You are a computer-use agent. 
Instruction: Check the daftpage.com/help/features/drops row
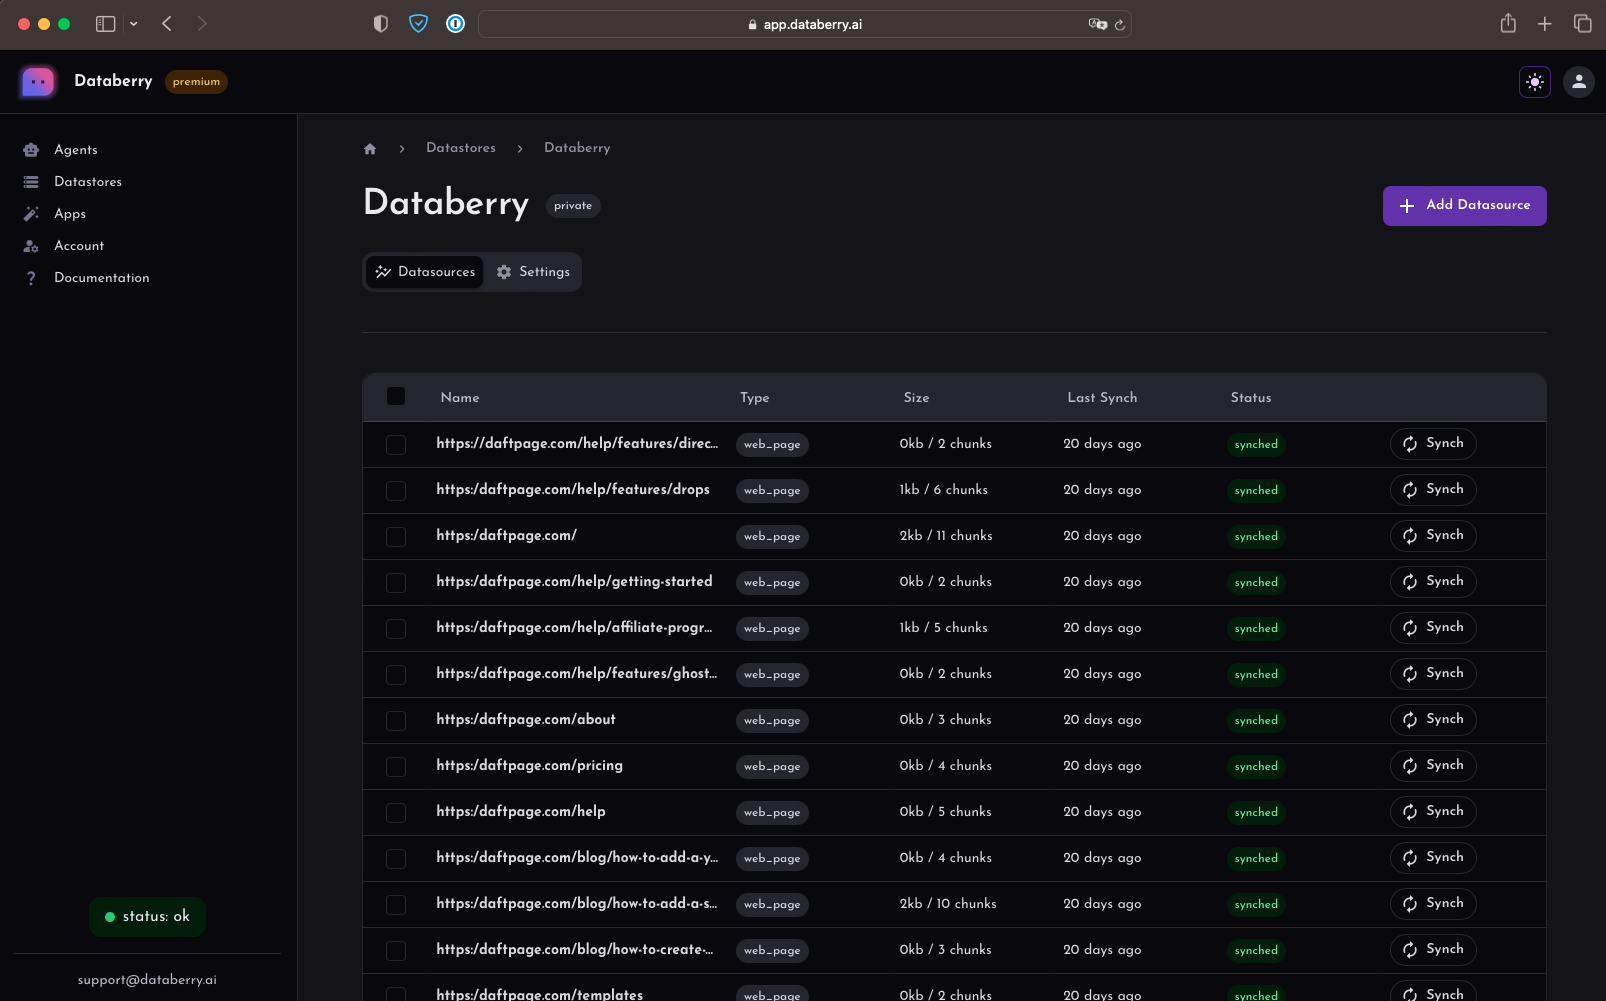click(396, 491)
